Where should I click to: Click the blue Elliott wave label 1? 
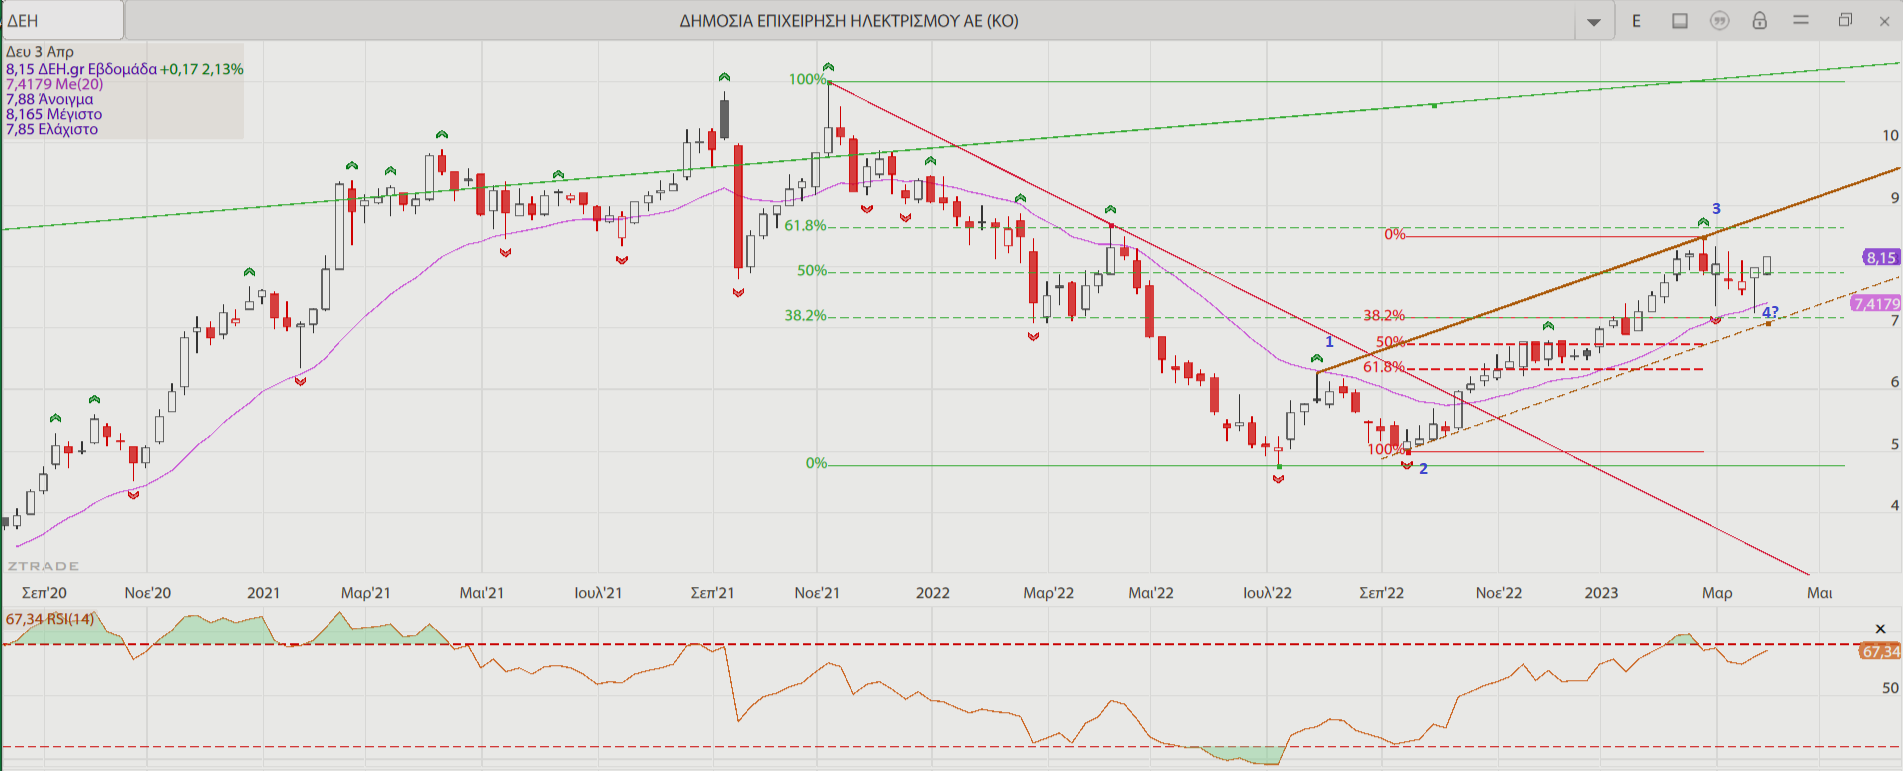(x=1329, y=342)
